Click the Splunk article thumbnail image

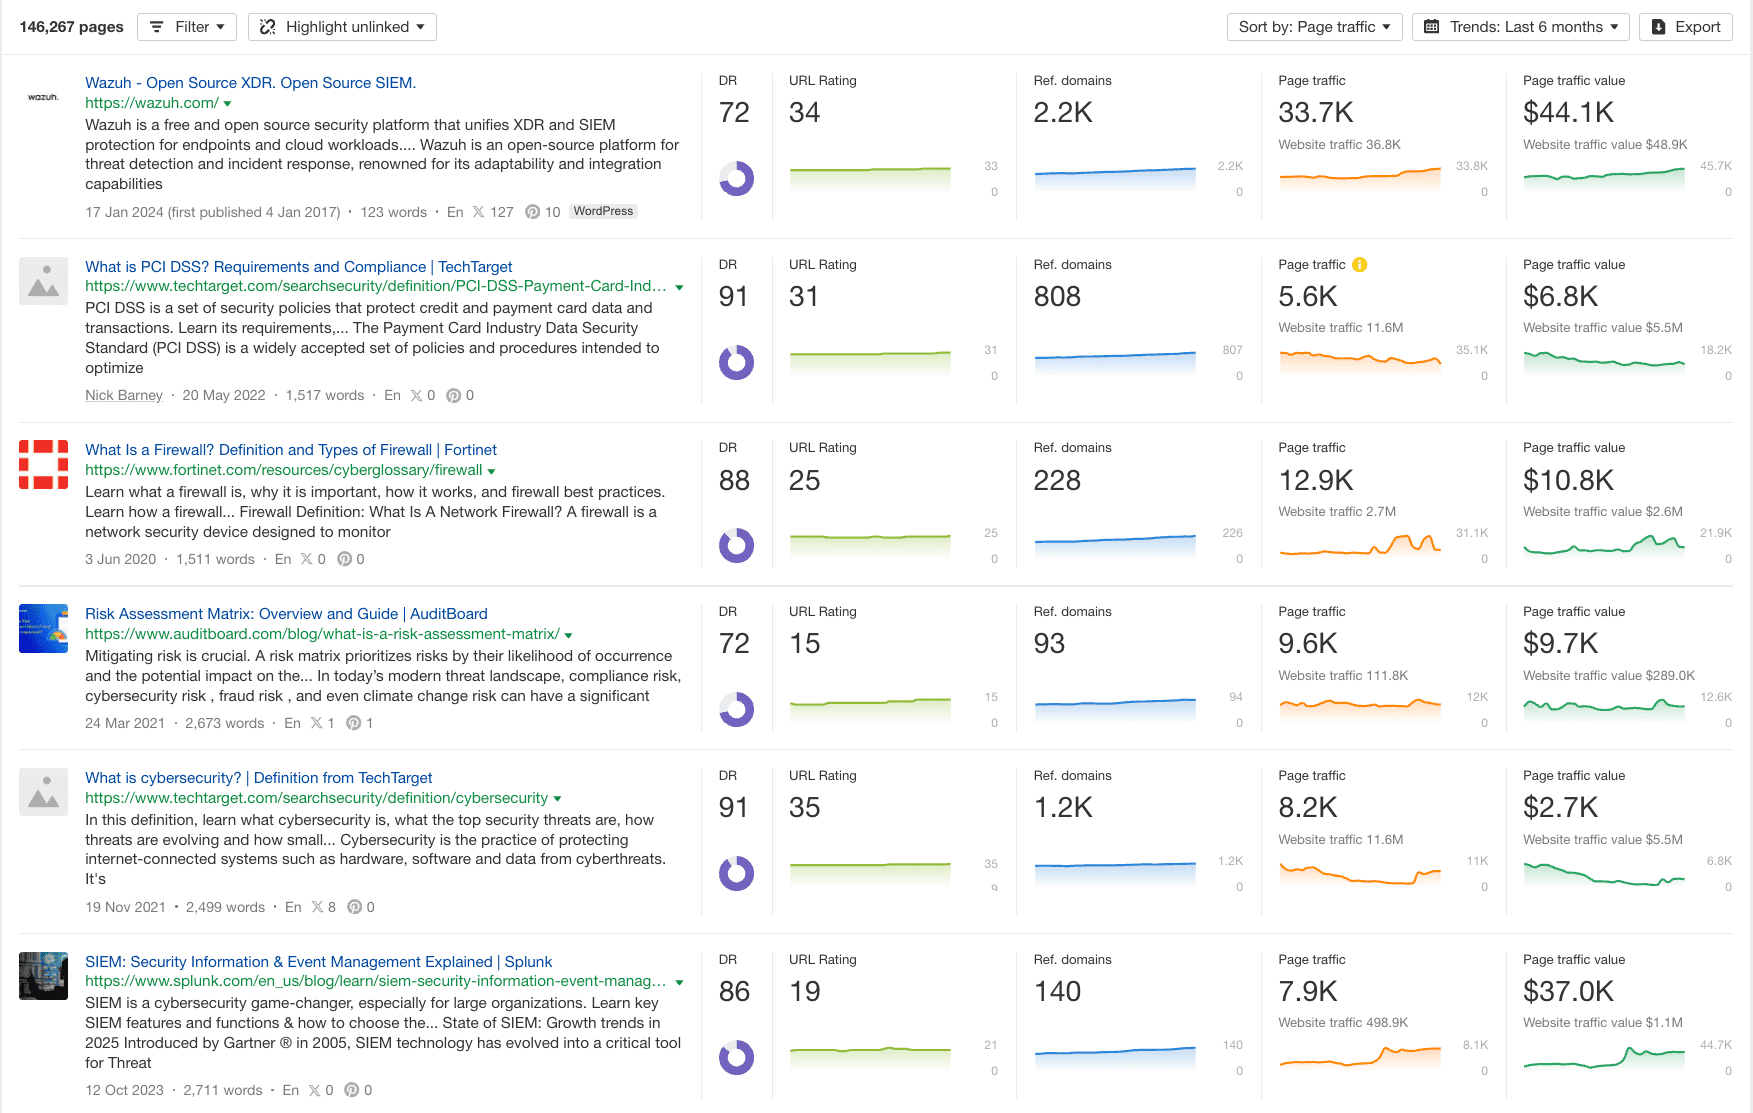pyautogui.click(x=43, y=976)
